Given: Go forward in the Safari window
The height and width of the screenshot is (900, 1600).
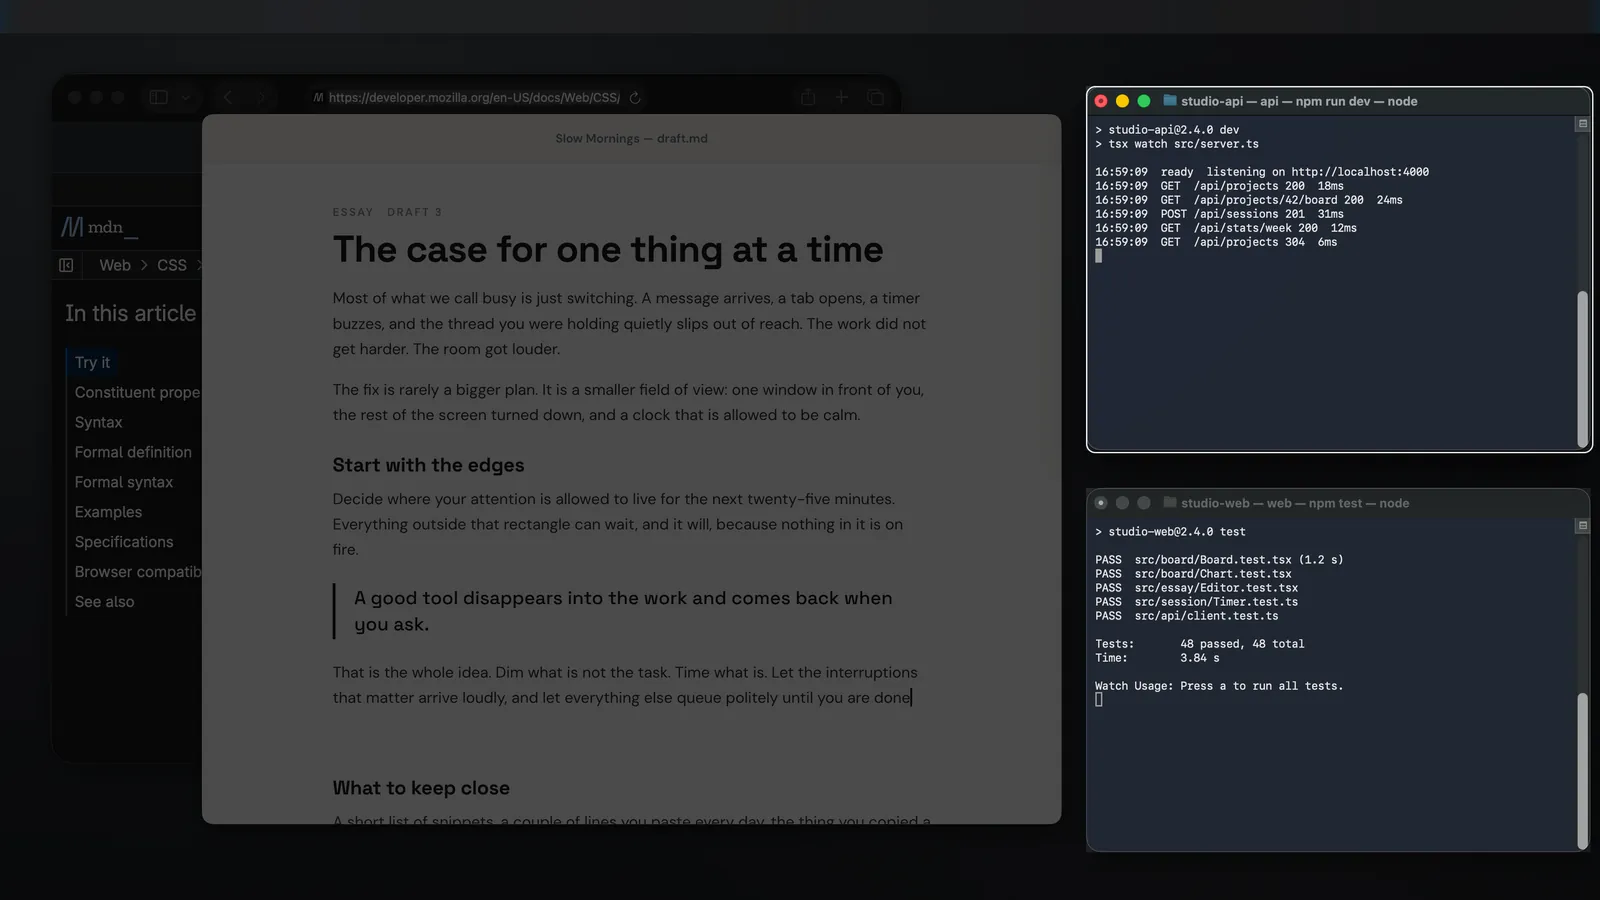Looking at the screenshot, I should point(260,97).
